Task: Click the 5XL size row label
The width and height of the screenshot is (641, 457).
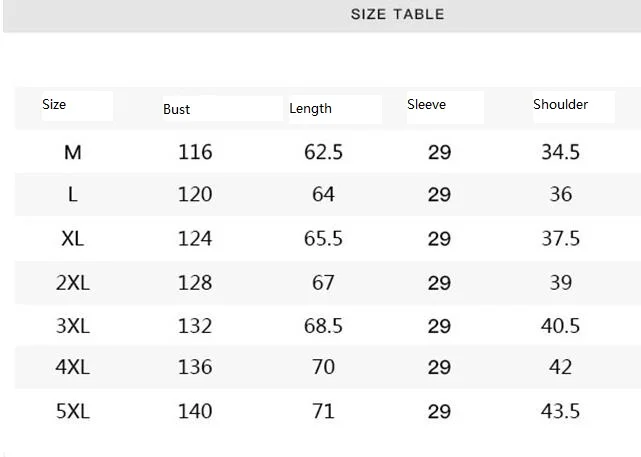Action: (x=73, y=411)
